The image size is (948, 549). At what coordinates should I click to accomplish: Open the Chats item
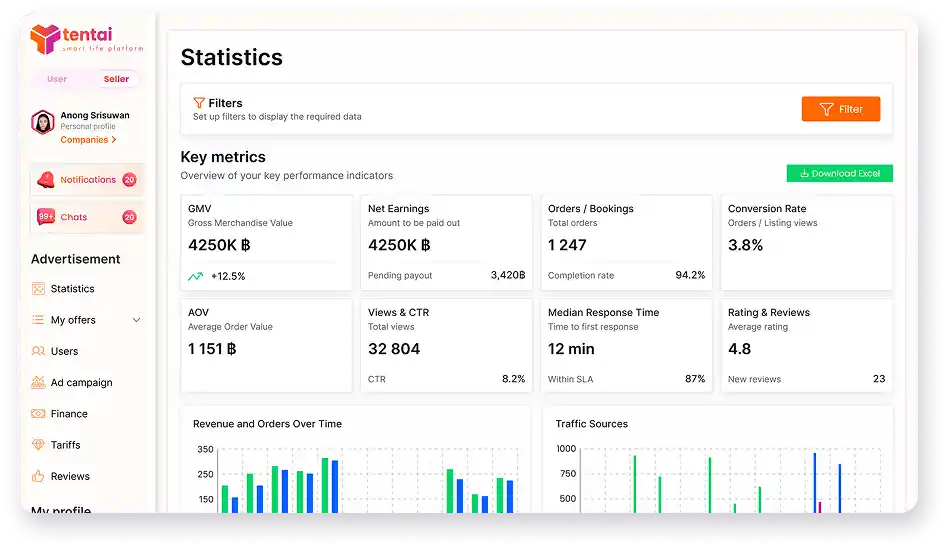tap(88, 217)
